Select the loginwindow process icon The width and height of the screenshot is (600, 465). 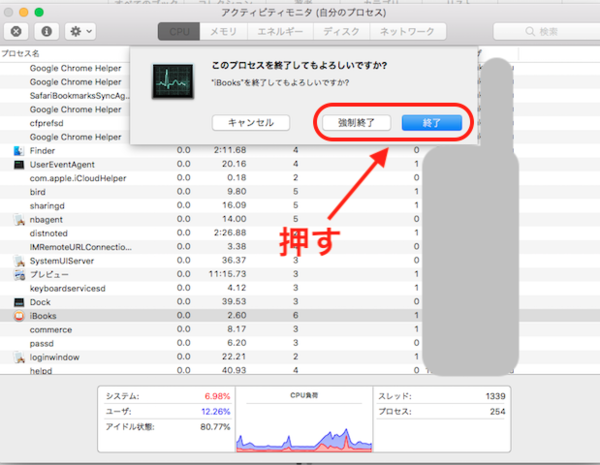click(x=18, y=357)
